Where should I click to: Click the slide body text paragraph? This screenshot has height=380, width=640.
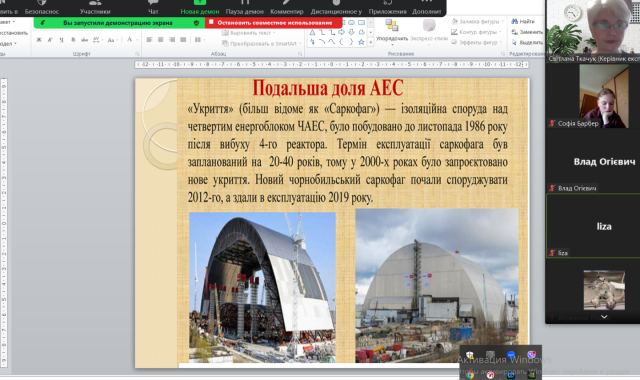click(x=347, y=153)
